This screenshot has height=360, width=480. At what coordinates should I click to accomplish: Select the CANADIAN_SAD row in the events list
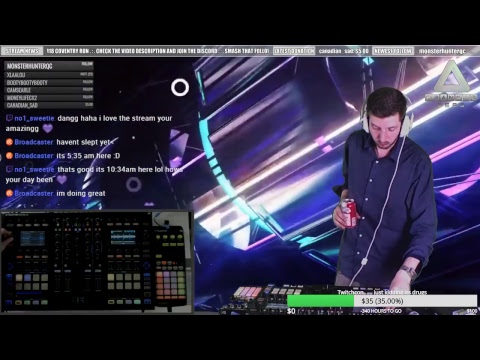[x=49, y=105]
